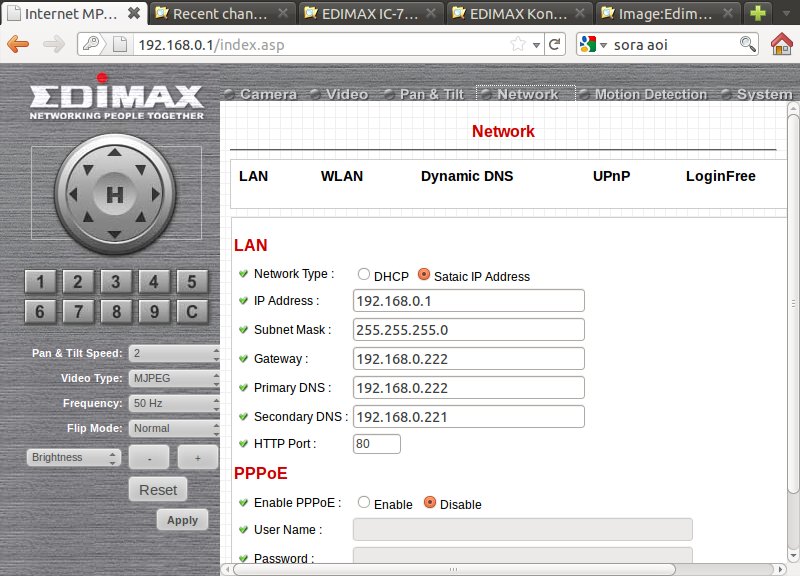This screenshot has width=800, height=576.
Task: Click the Home (H) button on pan control
Action: point(115,195)
